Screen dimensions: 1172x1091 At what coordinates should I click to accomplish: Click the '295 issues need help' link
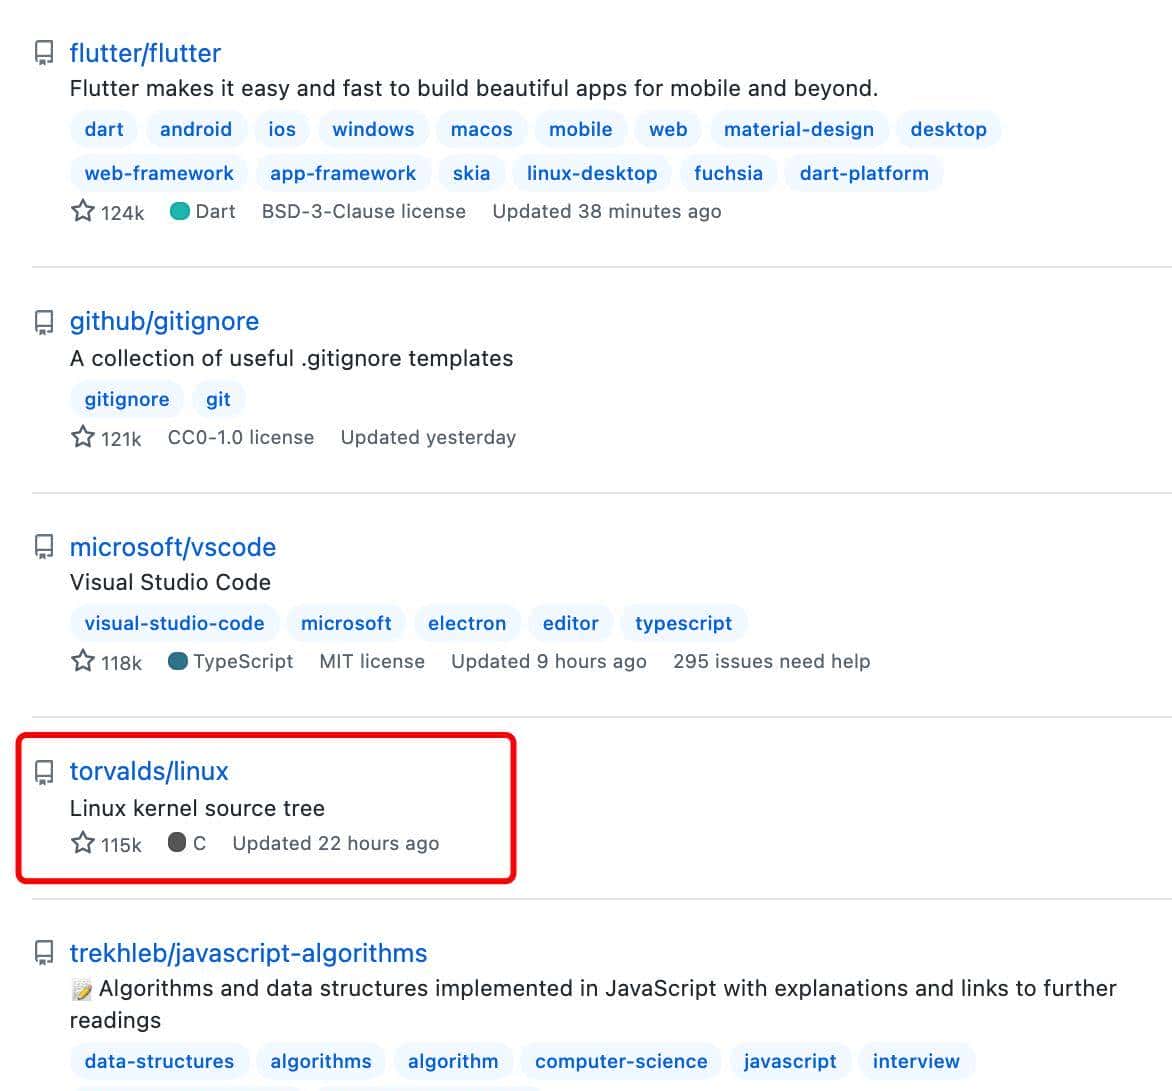(x=770, y=660)
